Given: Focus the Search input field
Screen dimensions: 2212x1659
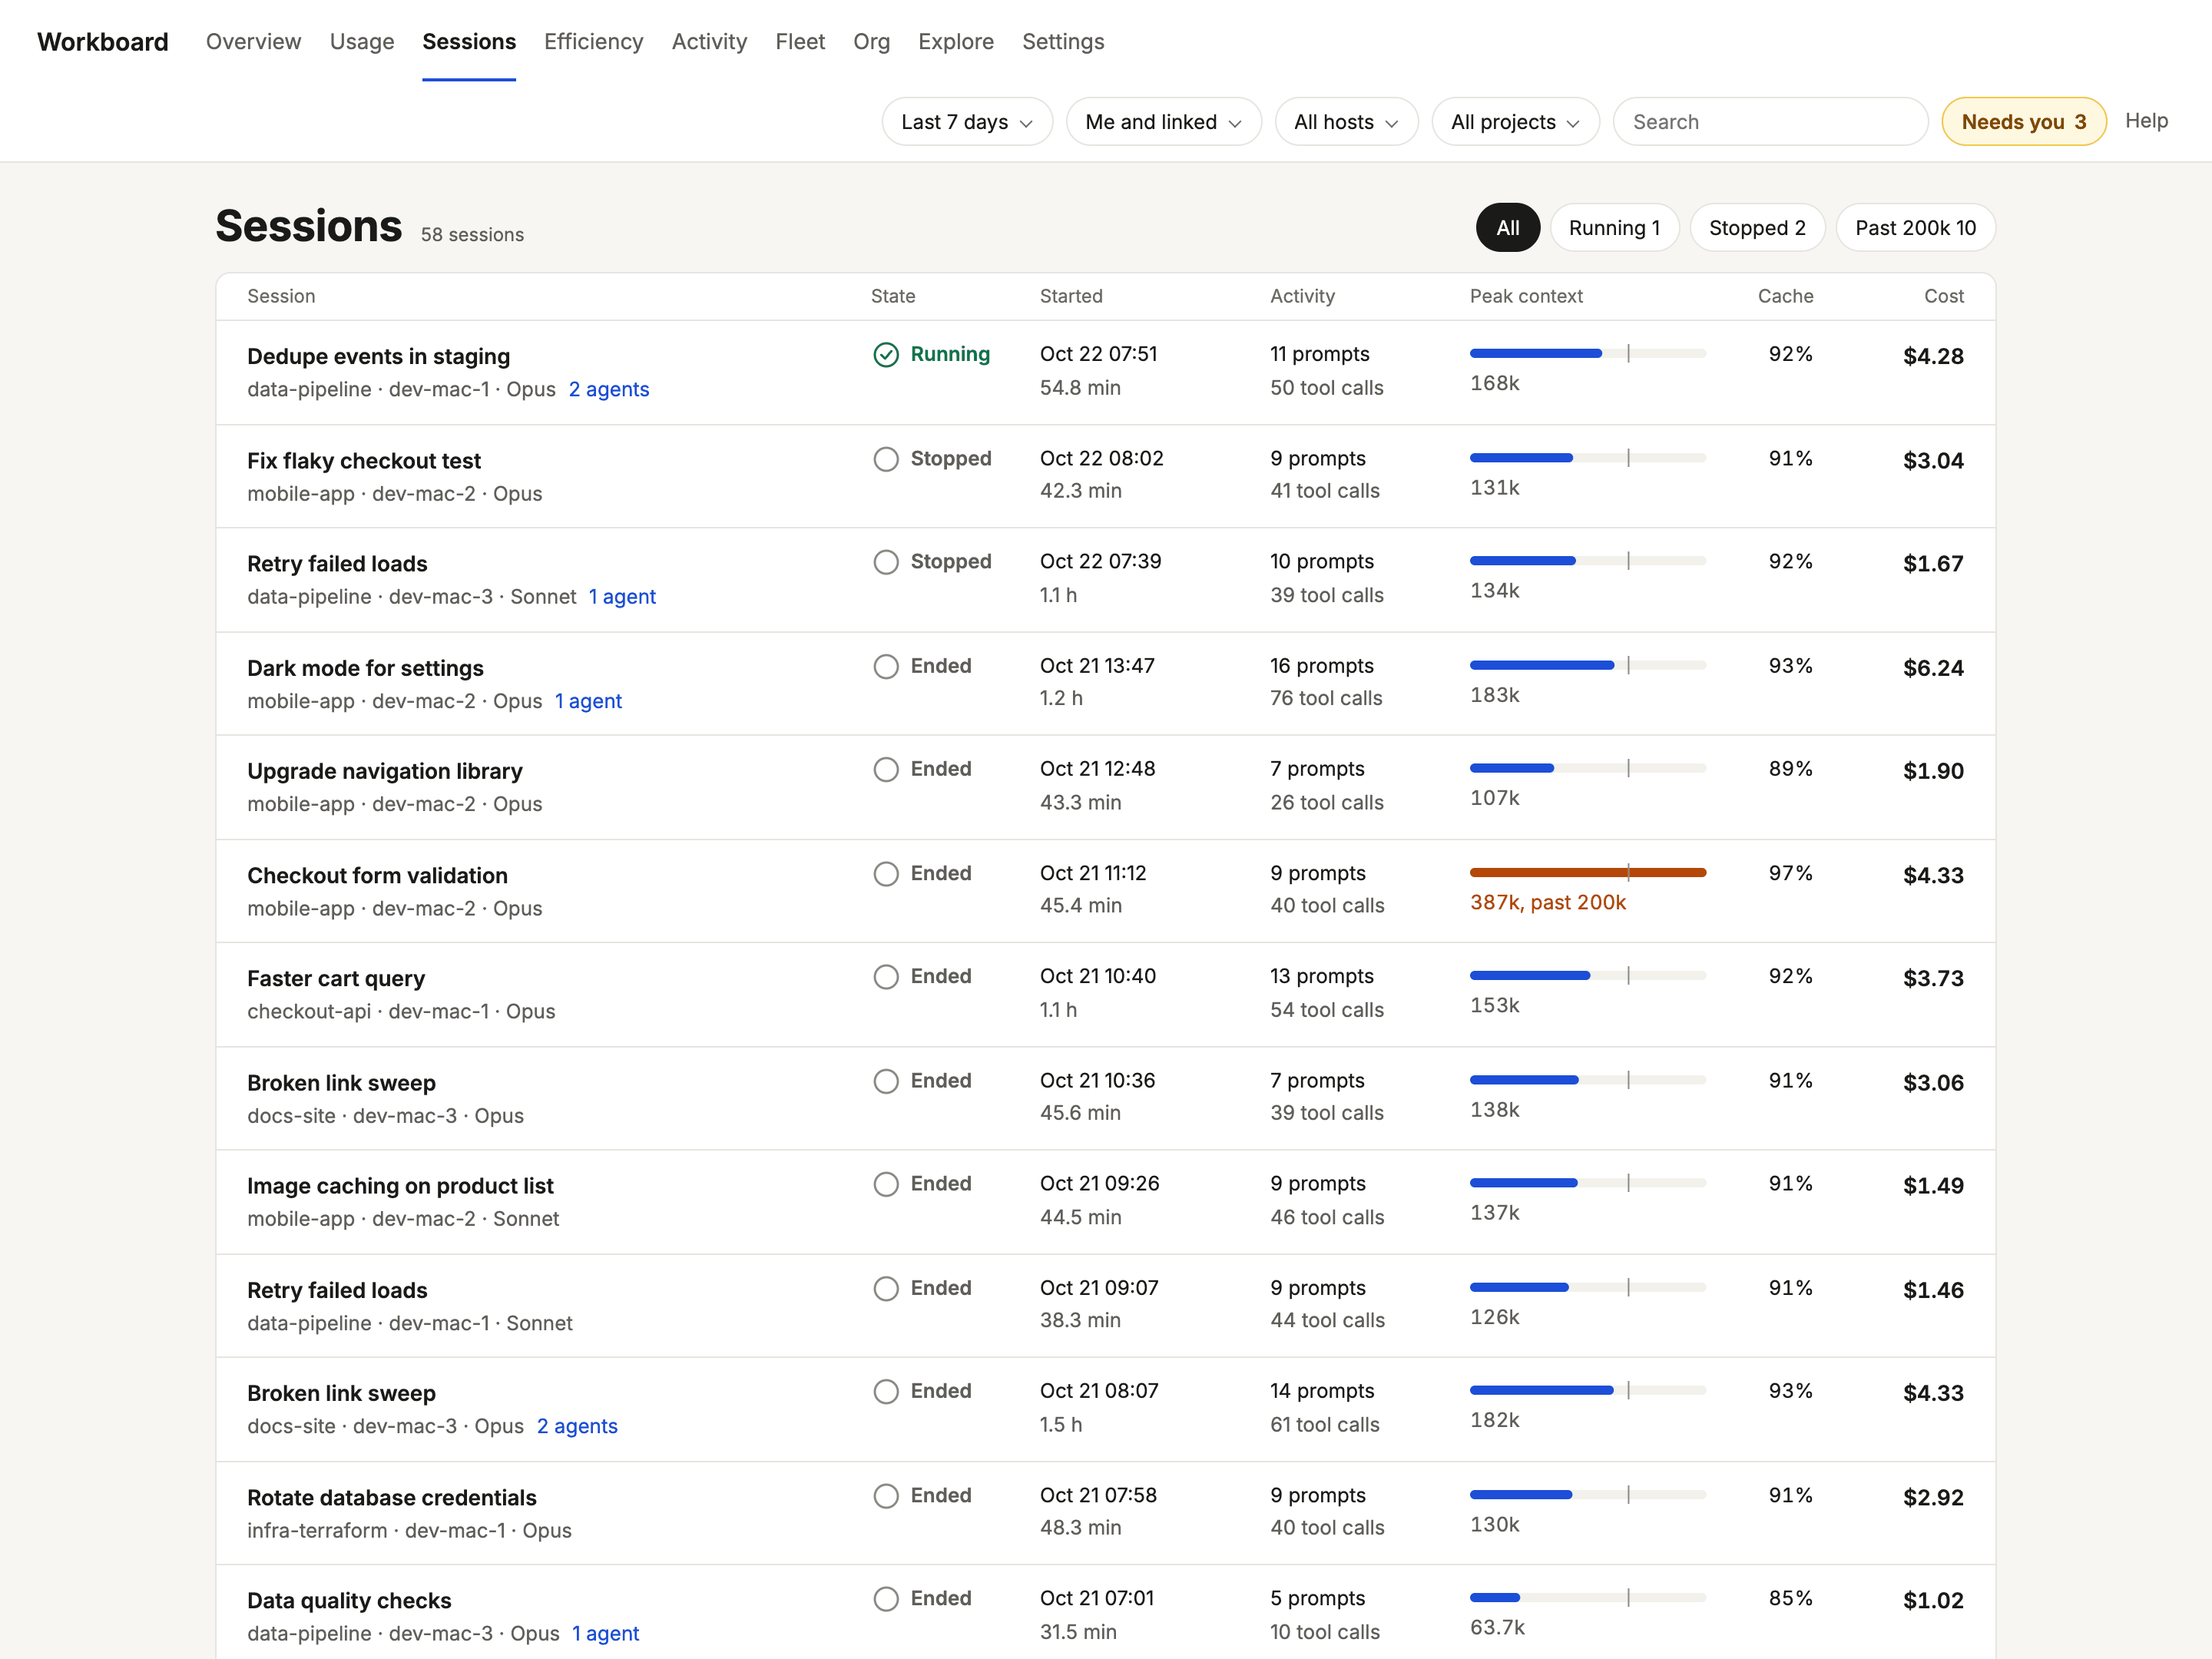Looking at the screenshot, I should 1770,122.
